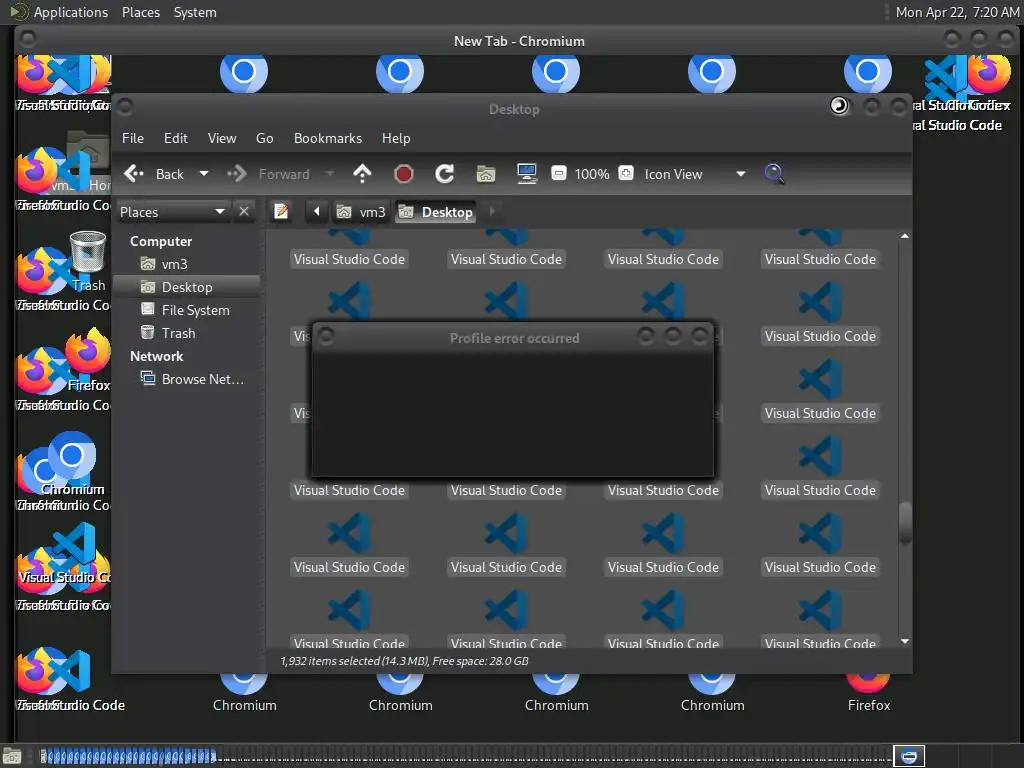Select Desktop in Places sidebar

[187, 287]
